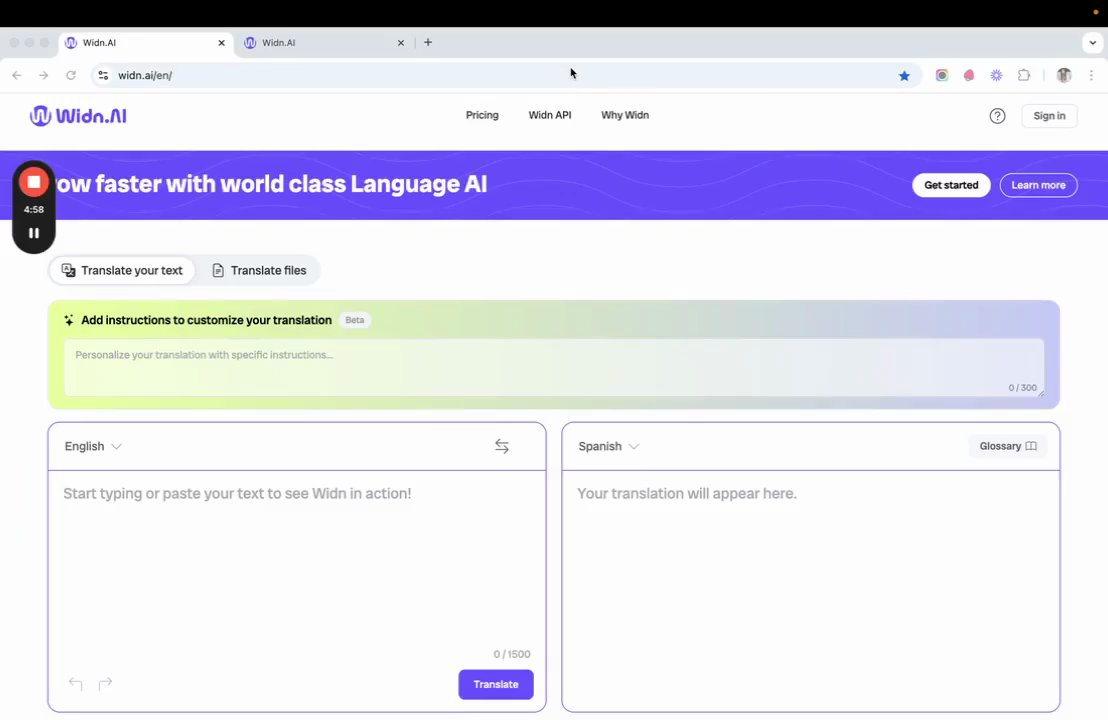
Task: Click the undo arrow in source panel
Action: click(76, 683)
